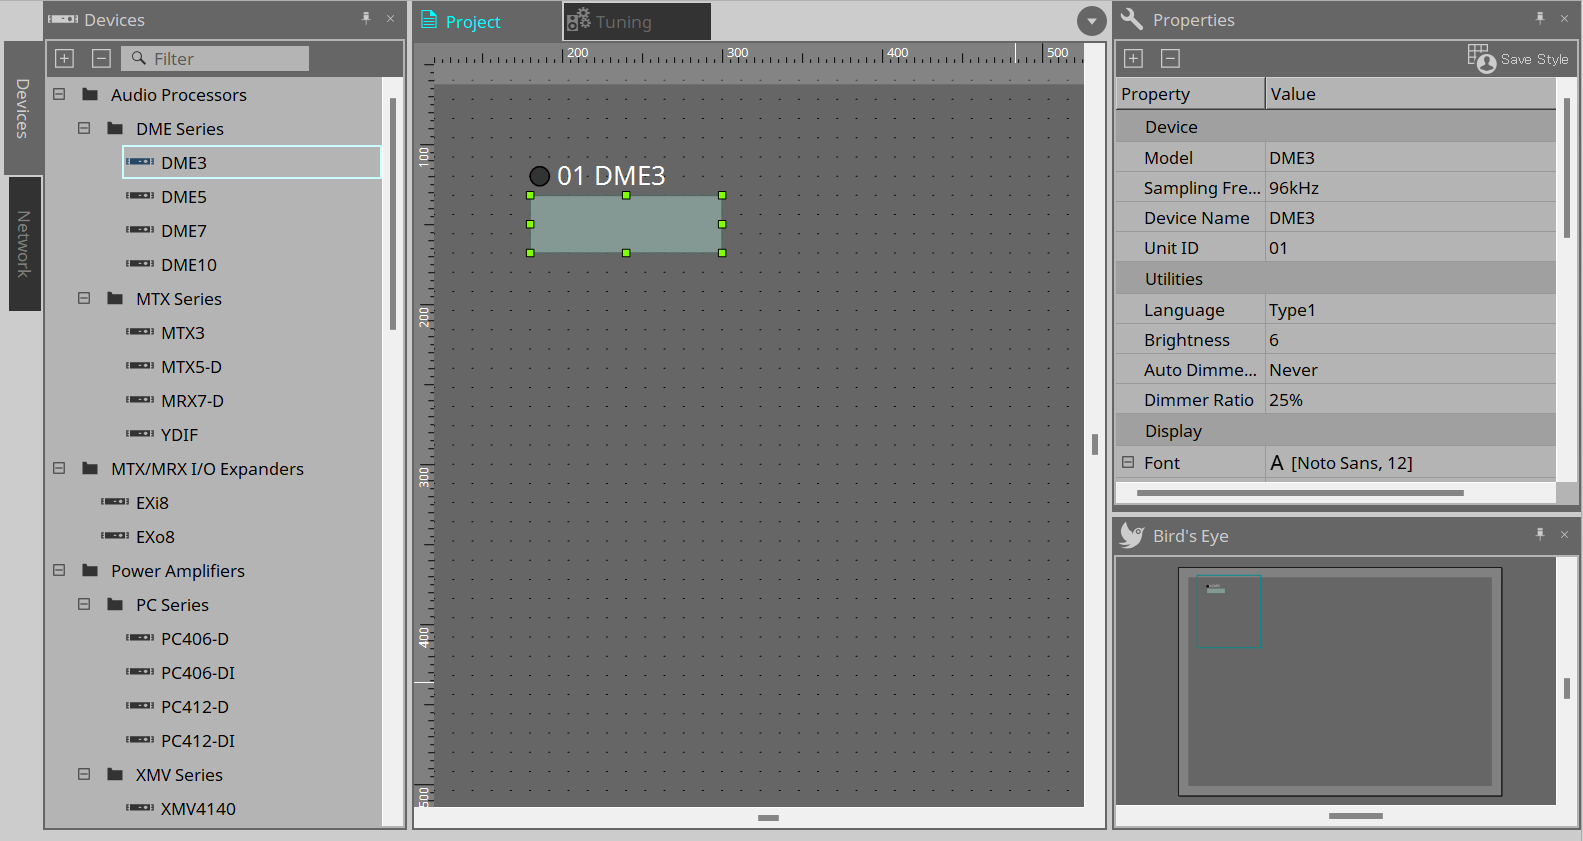This screenshot has width=1583, height=841.
Task: Select the MTX3 device
Action: [183, 333]
